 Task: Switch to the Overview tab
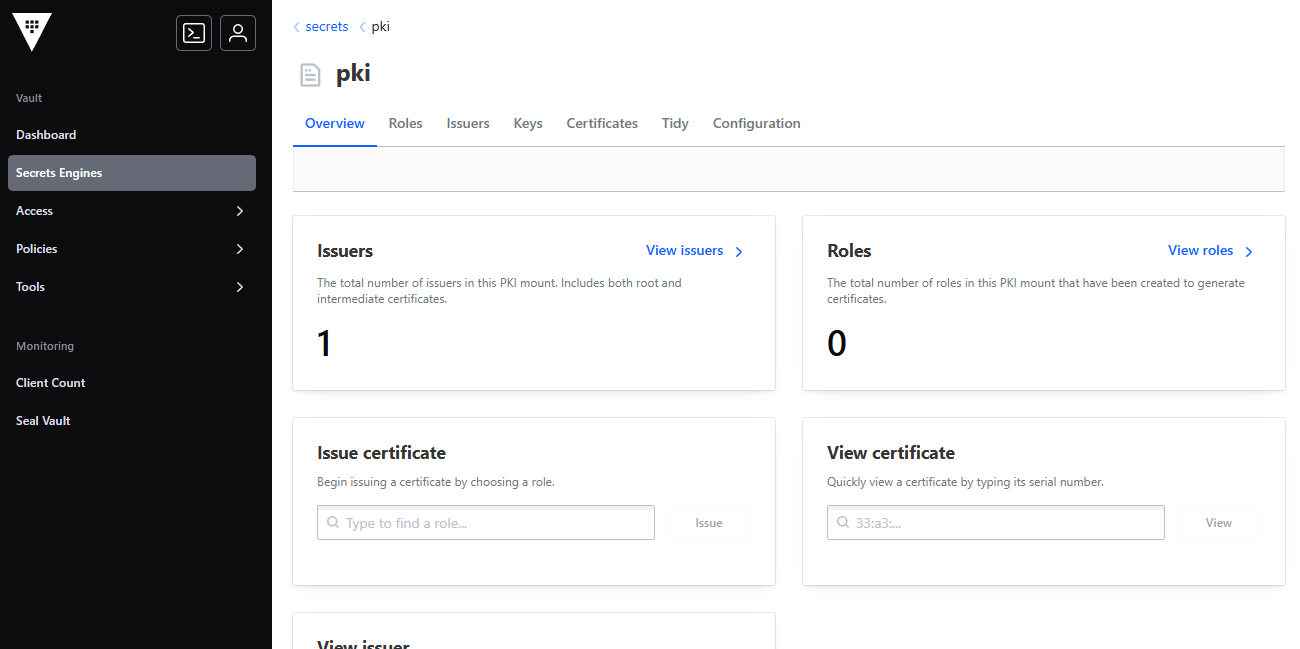point(335,124)
